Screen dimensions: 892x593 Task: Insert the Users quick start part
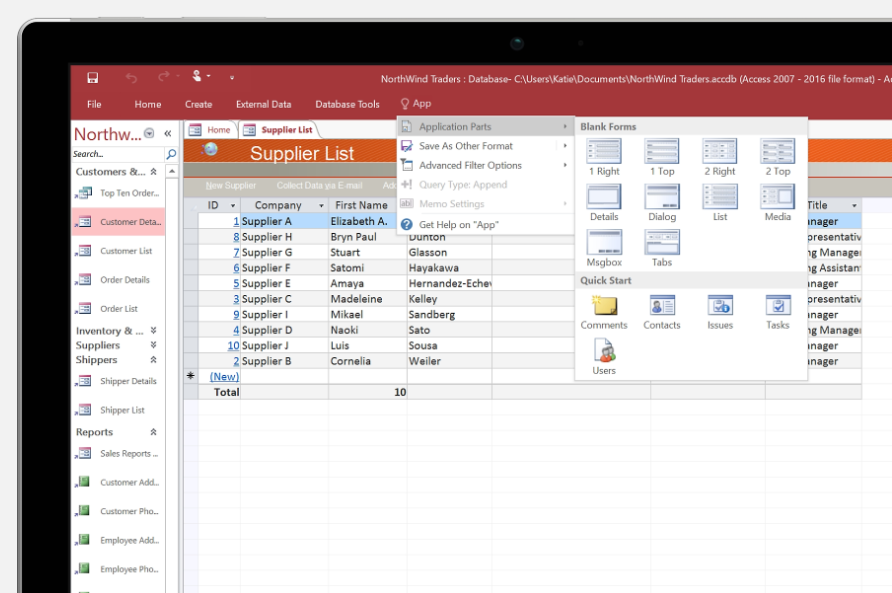604,357
